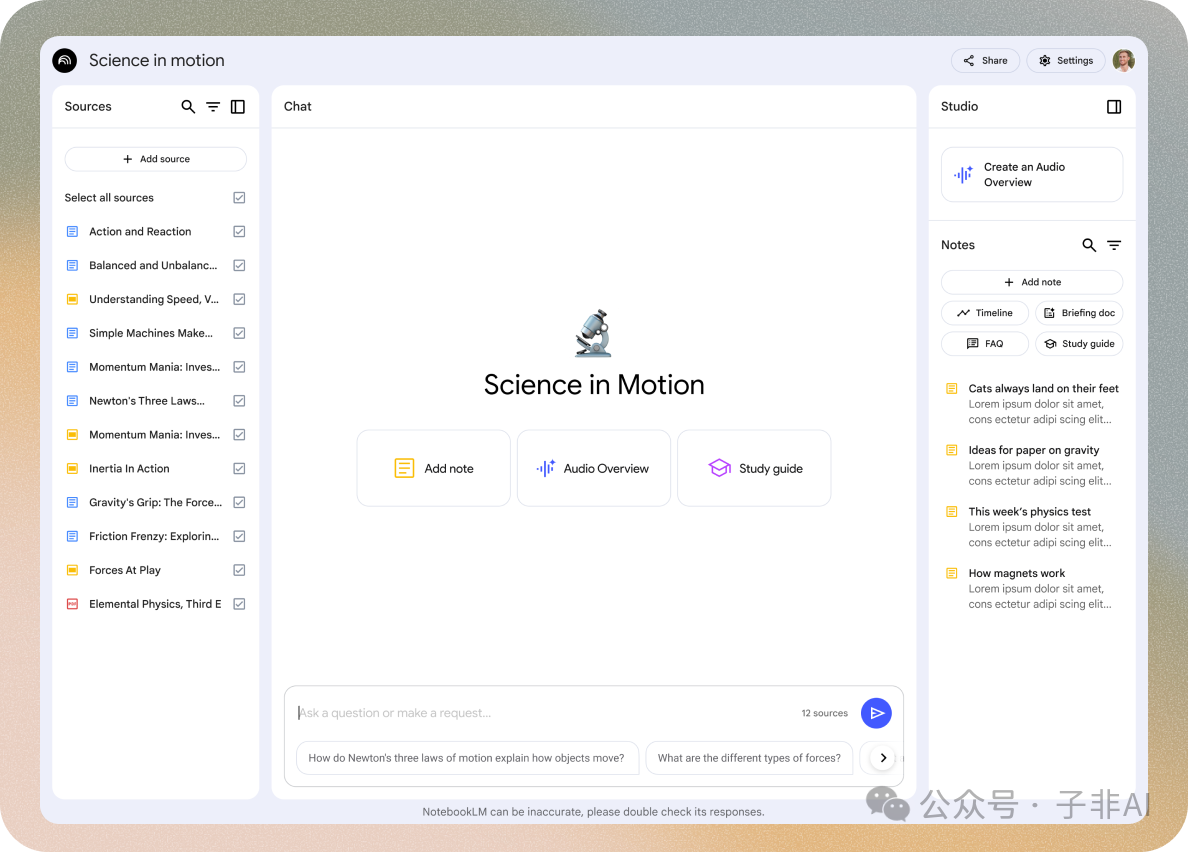Uncheck the Inertia In Action source
Screen dimensions: 1188x852
click(x=239, y=469)
